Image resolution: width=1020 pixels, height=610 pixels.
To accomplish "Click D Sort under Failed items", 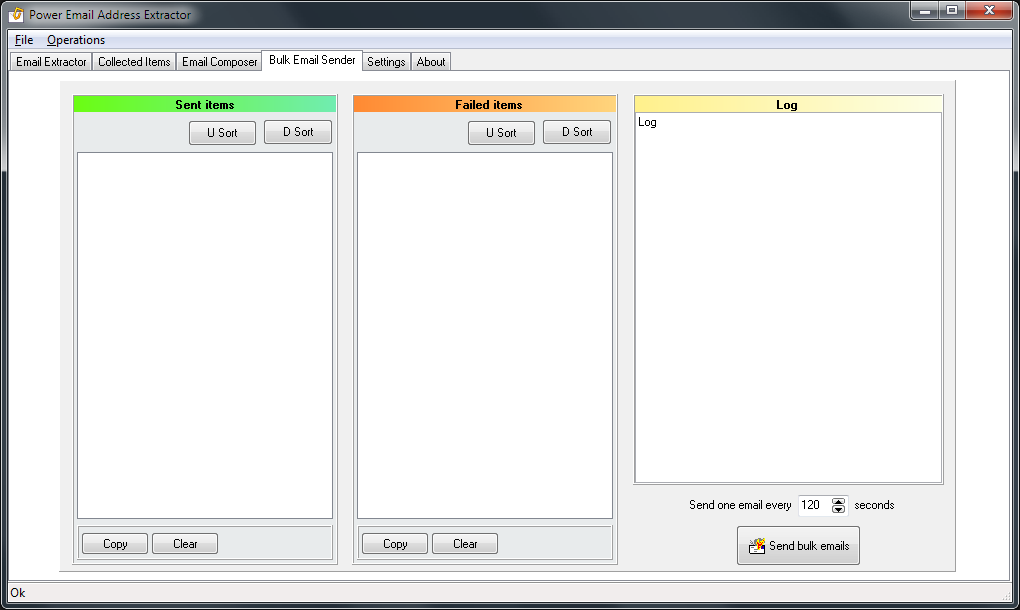I will pyautogui.click(x=577, y=132).
